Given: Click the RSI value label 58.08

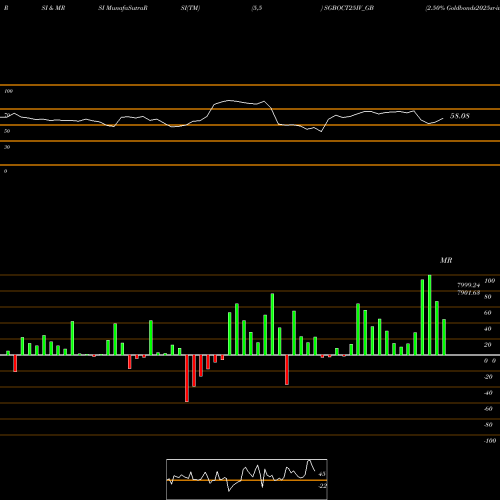Looking at the screenshot, I should [460, 116].
